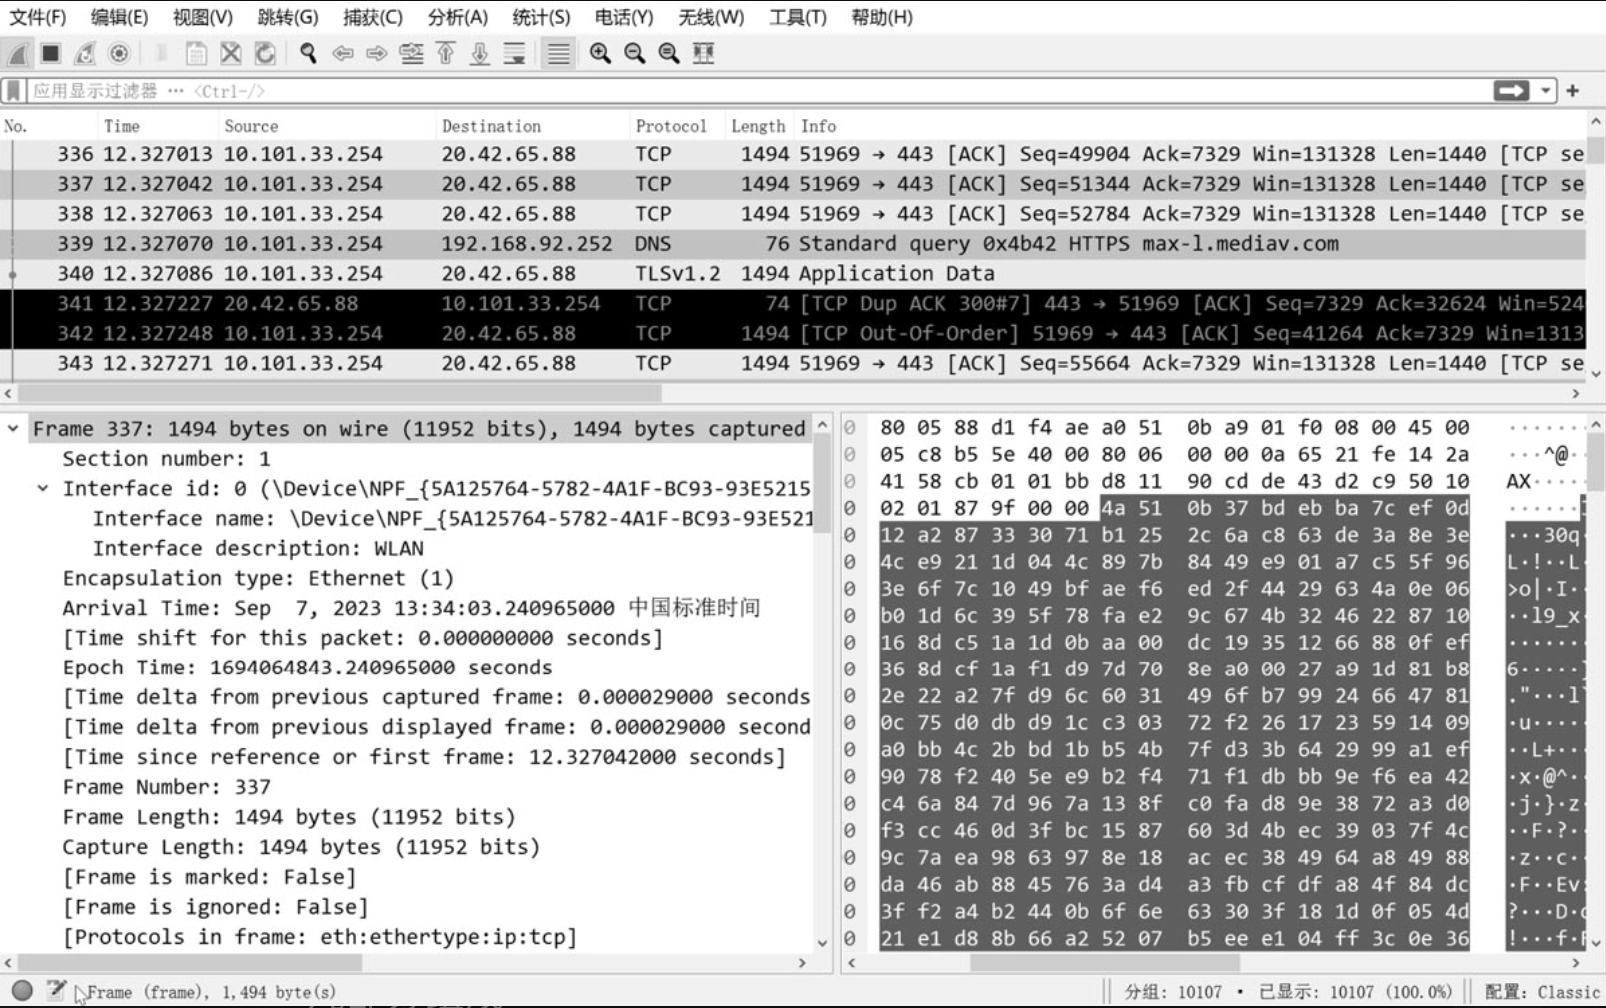Select packet 340 TLSv1.2 Application Data

pyautogui.click(x=793, y=274)
